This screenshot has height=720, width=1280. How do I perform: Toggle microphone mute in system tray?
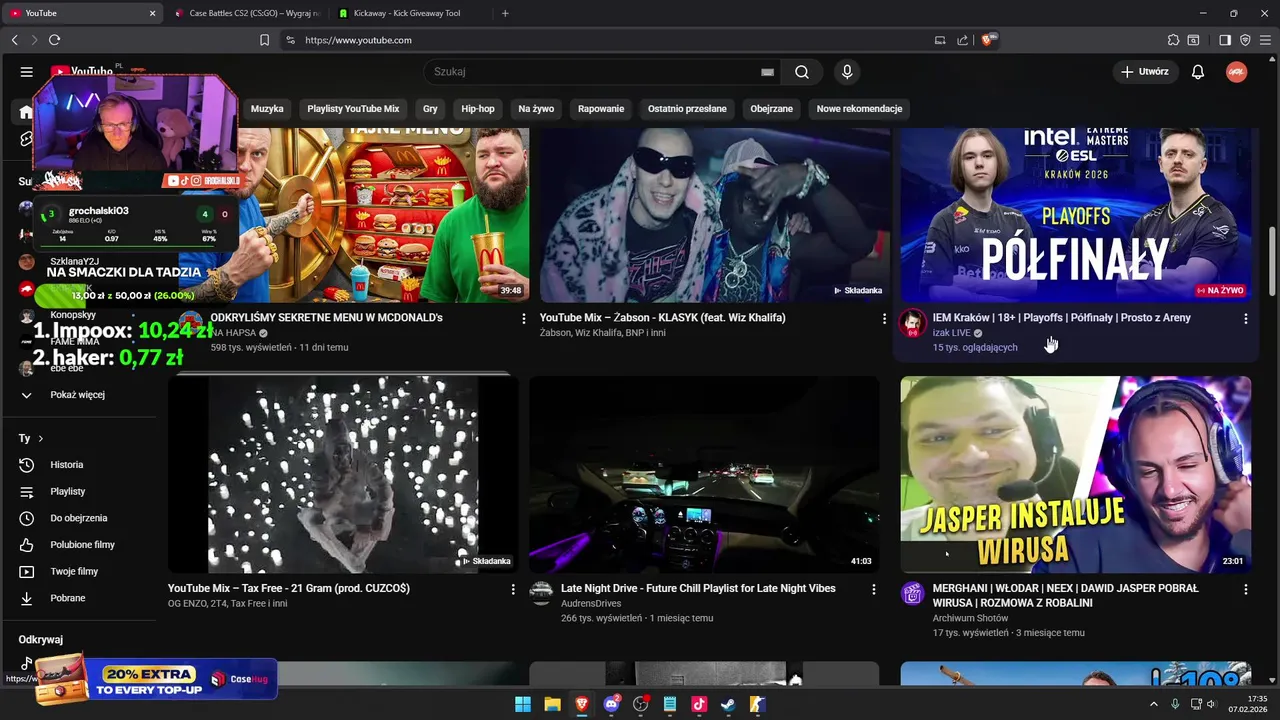[1175, 704]
